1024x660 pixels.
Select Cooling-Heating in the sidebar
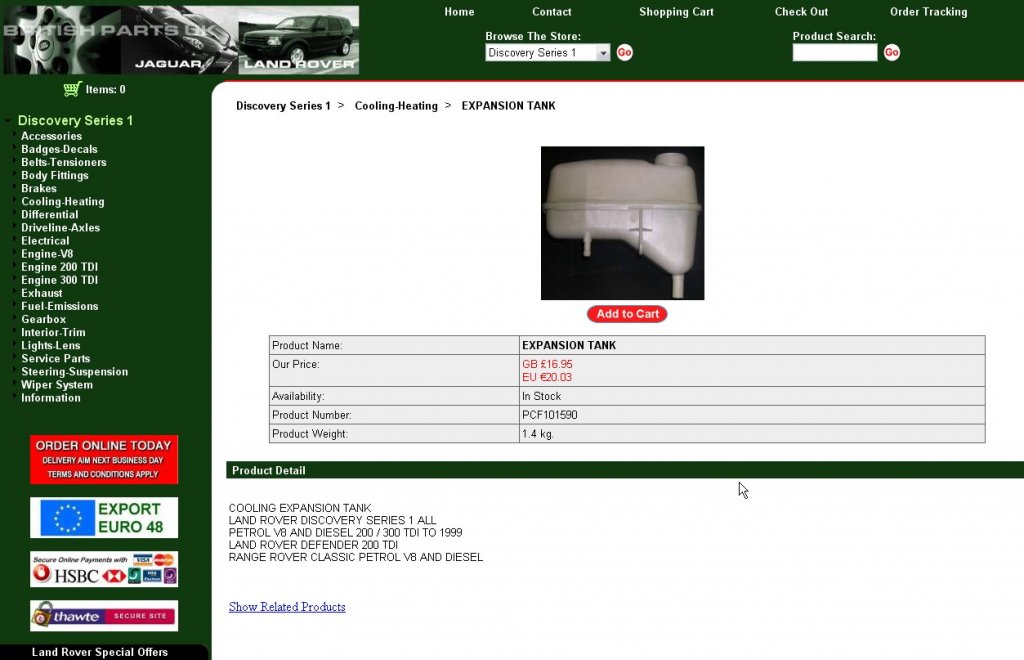point(63,202)
